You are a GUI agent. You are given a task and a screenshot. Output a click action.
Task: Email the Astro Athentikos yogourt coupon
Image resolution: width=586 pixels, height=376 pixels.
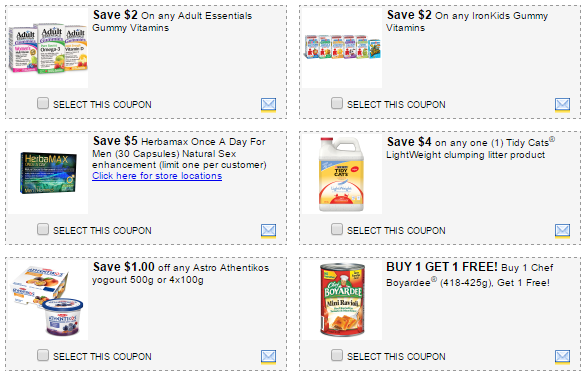tap(268, 357)
